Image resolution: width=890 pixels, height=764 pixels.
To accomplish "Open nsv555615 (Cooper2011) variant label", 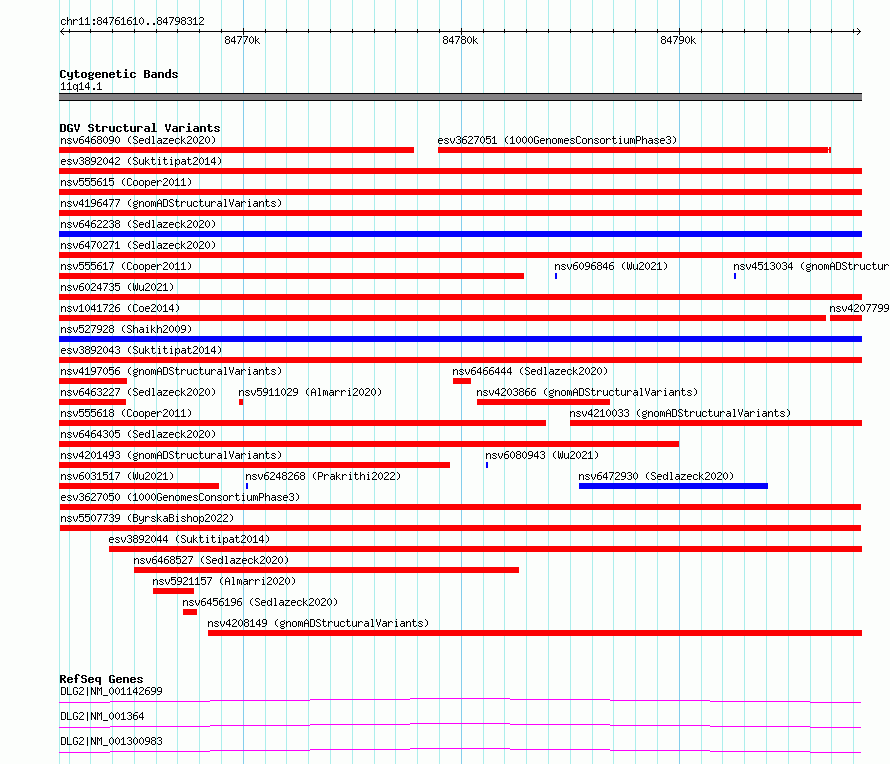I will tap(126, 182).
